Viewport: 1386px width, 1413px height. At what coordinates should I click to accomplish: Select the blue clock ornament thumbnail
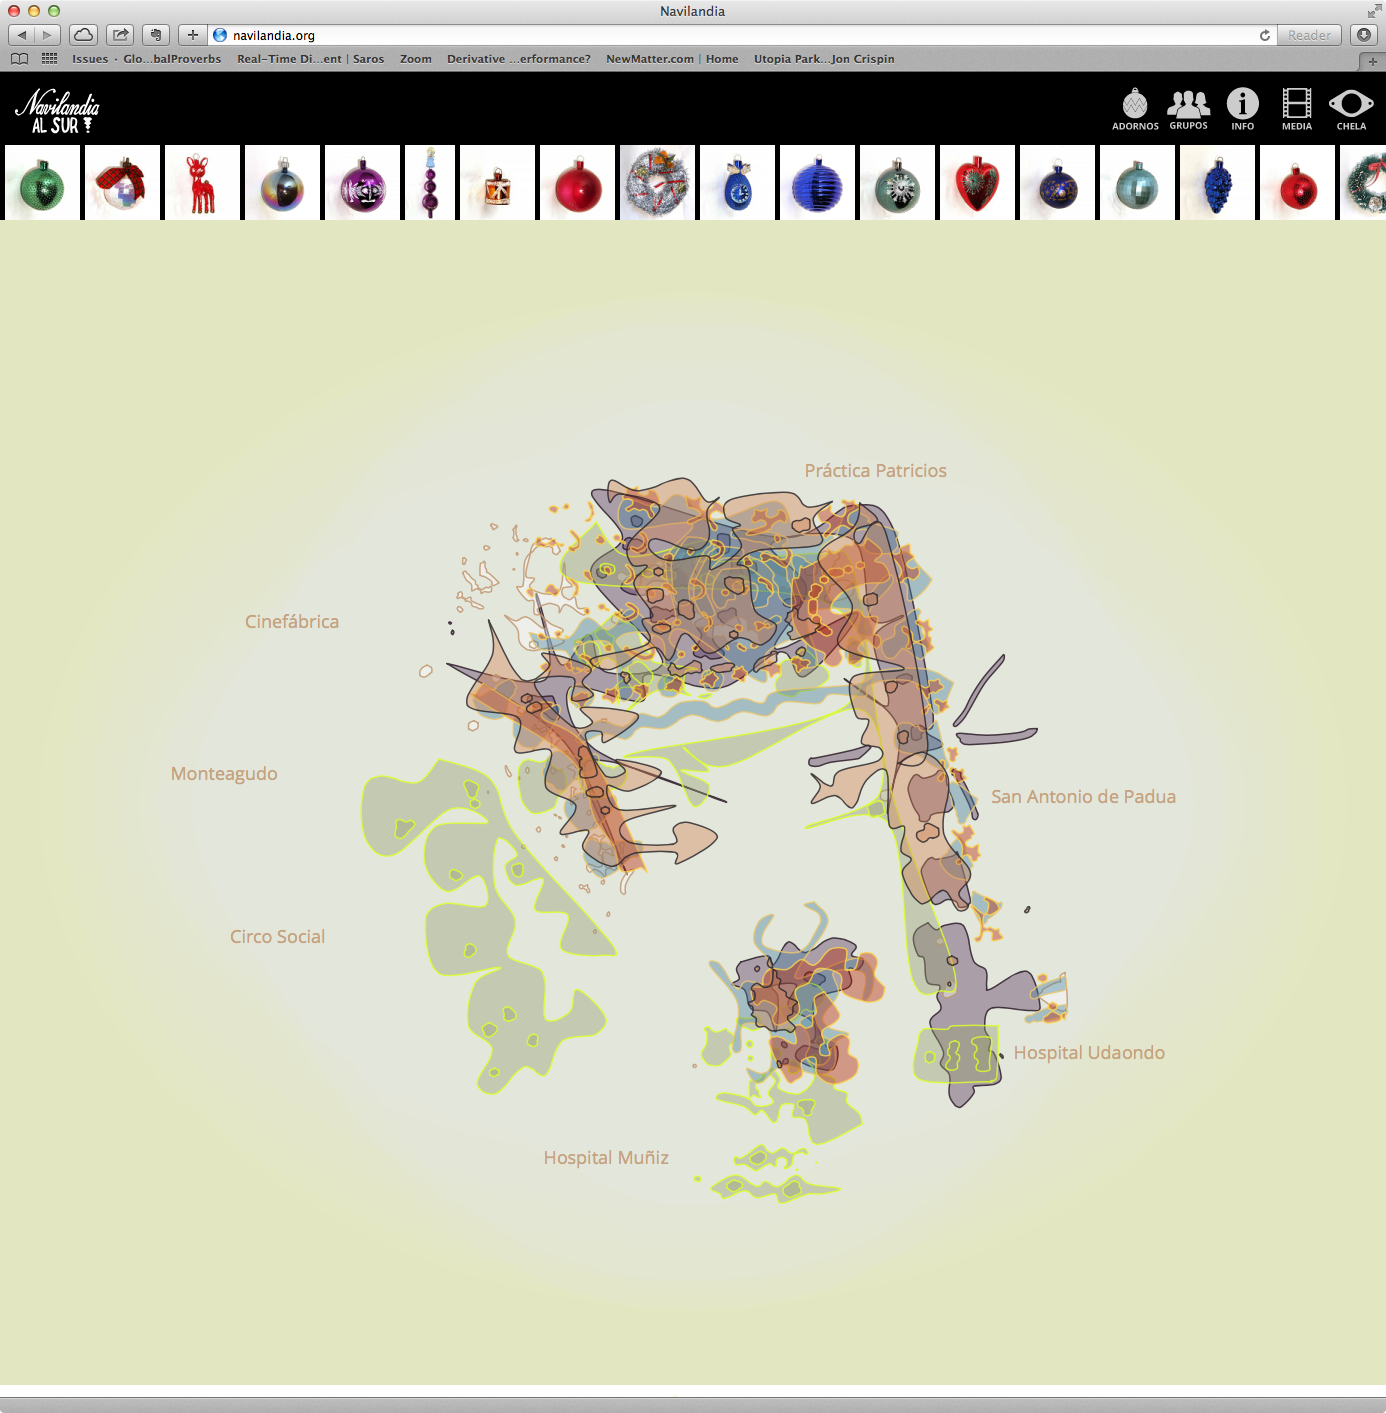737,182
